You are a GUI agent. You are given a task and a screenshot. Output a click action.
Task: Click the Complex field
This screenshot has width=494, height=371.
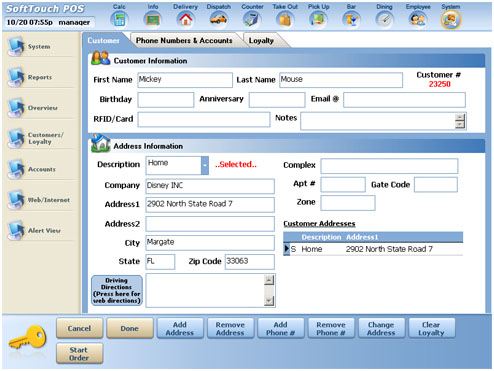click(x=389, y=166)
